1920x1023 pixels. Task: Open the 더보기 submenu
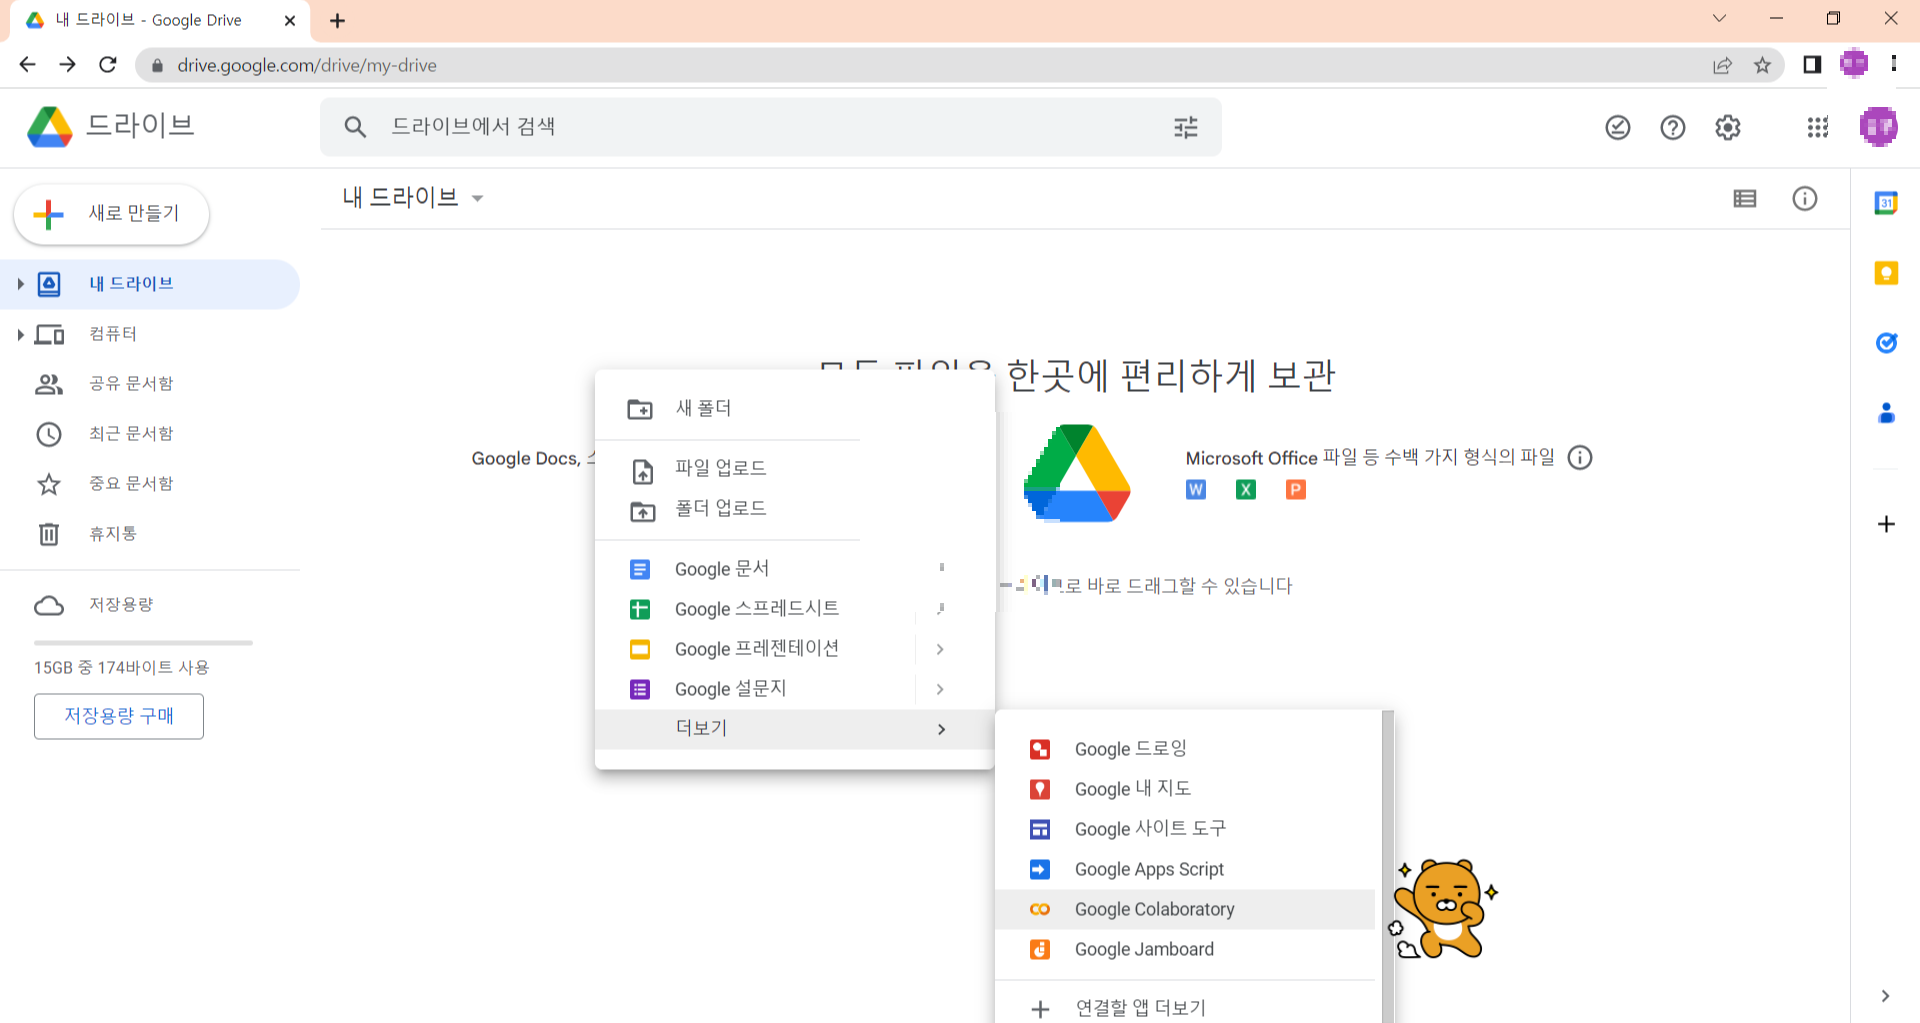pyautogui.click(x=795, y=729)
